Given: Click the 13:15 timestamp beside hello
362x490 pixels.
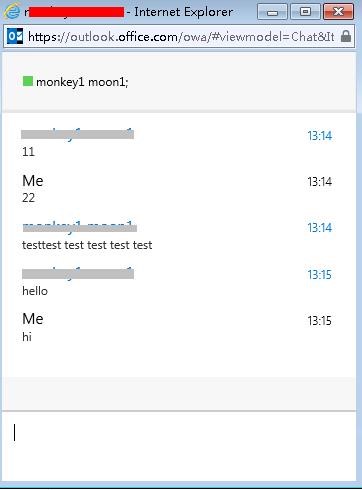Looking at the screenshot, I should click(319, 275).
